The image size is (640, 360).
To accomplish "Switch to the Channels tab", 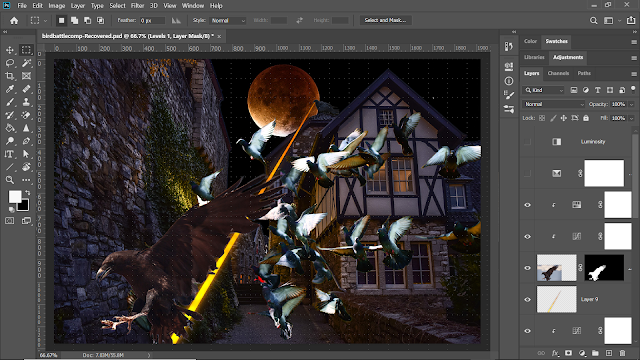I will click(x=558, y=73).
